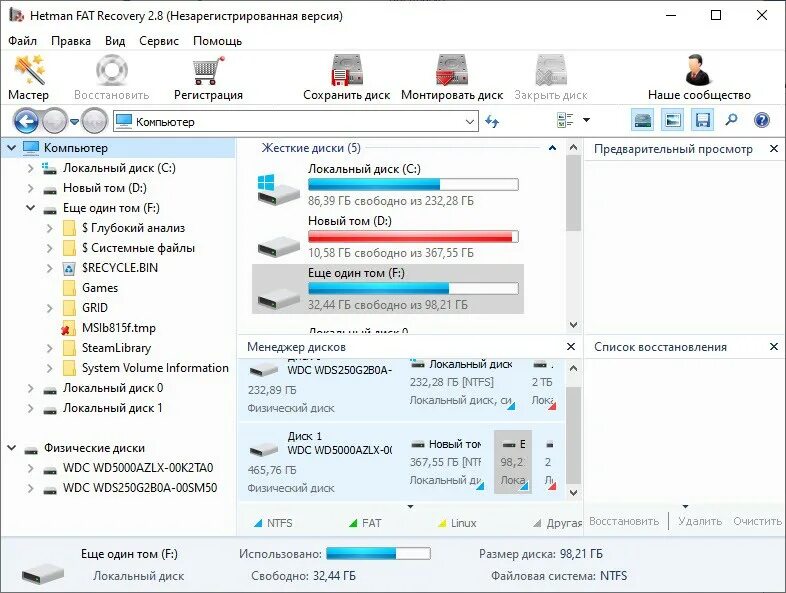Click the deleted MSIb815f.tmp file
786x593 pixels.
click(119, 328)
